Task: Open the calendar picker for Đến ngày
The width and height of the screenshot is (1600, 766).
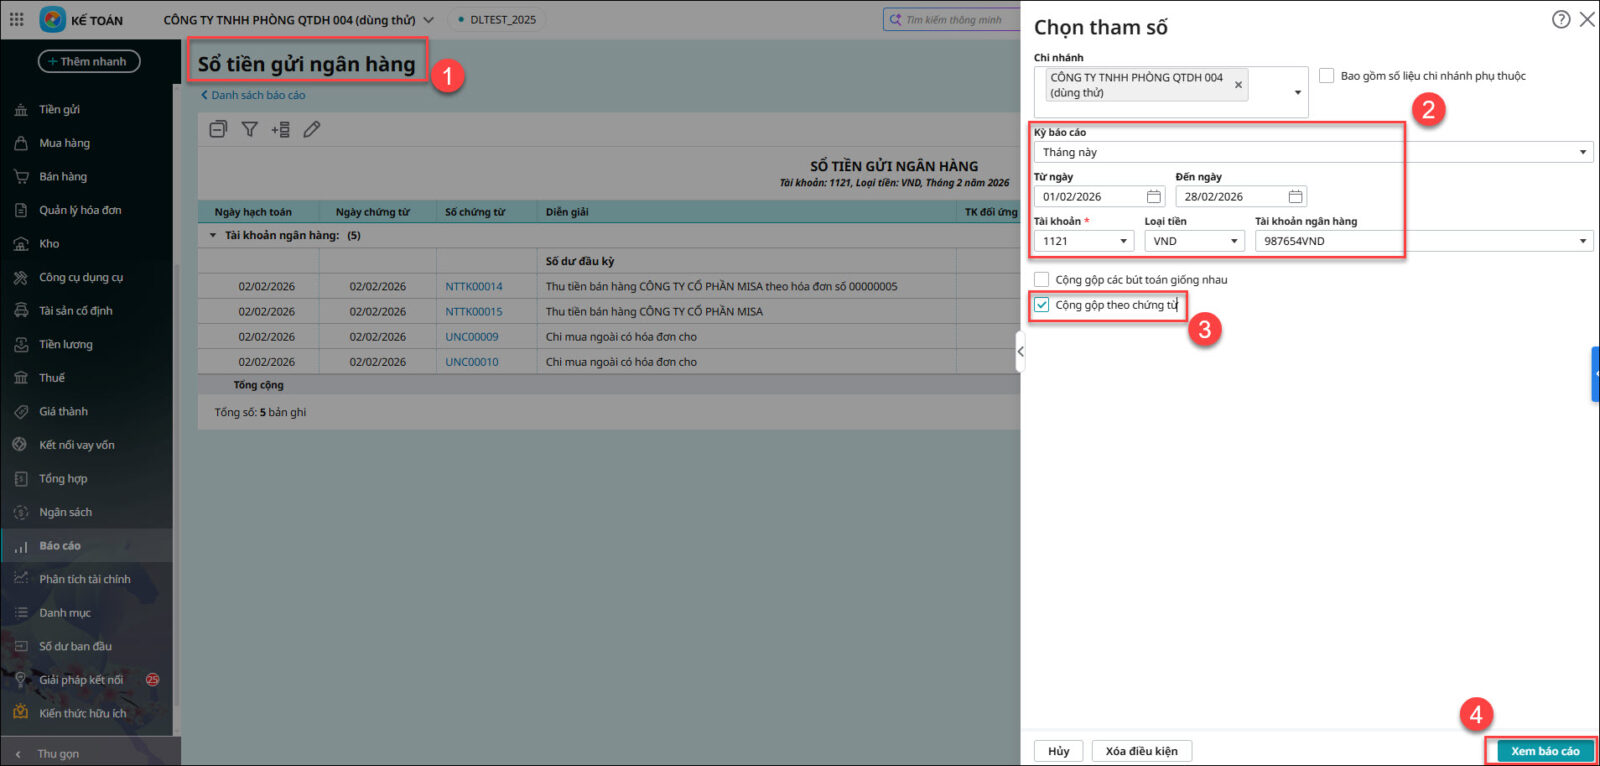Action: click(x=1295, y=197)
